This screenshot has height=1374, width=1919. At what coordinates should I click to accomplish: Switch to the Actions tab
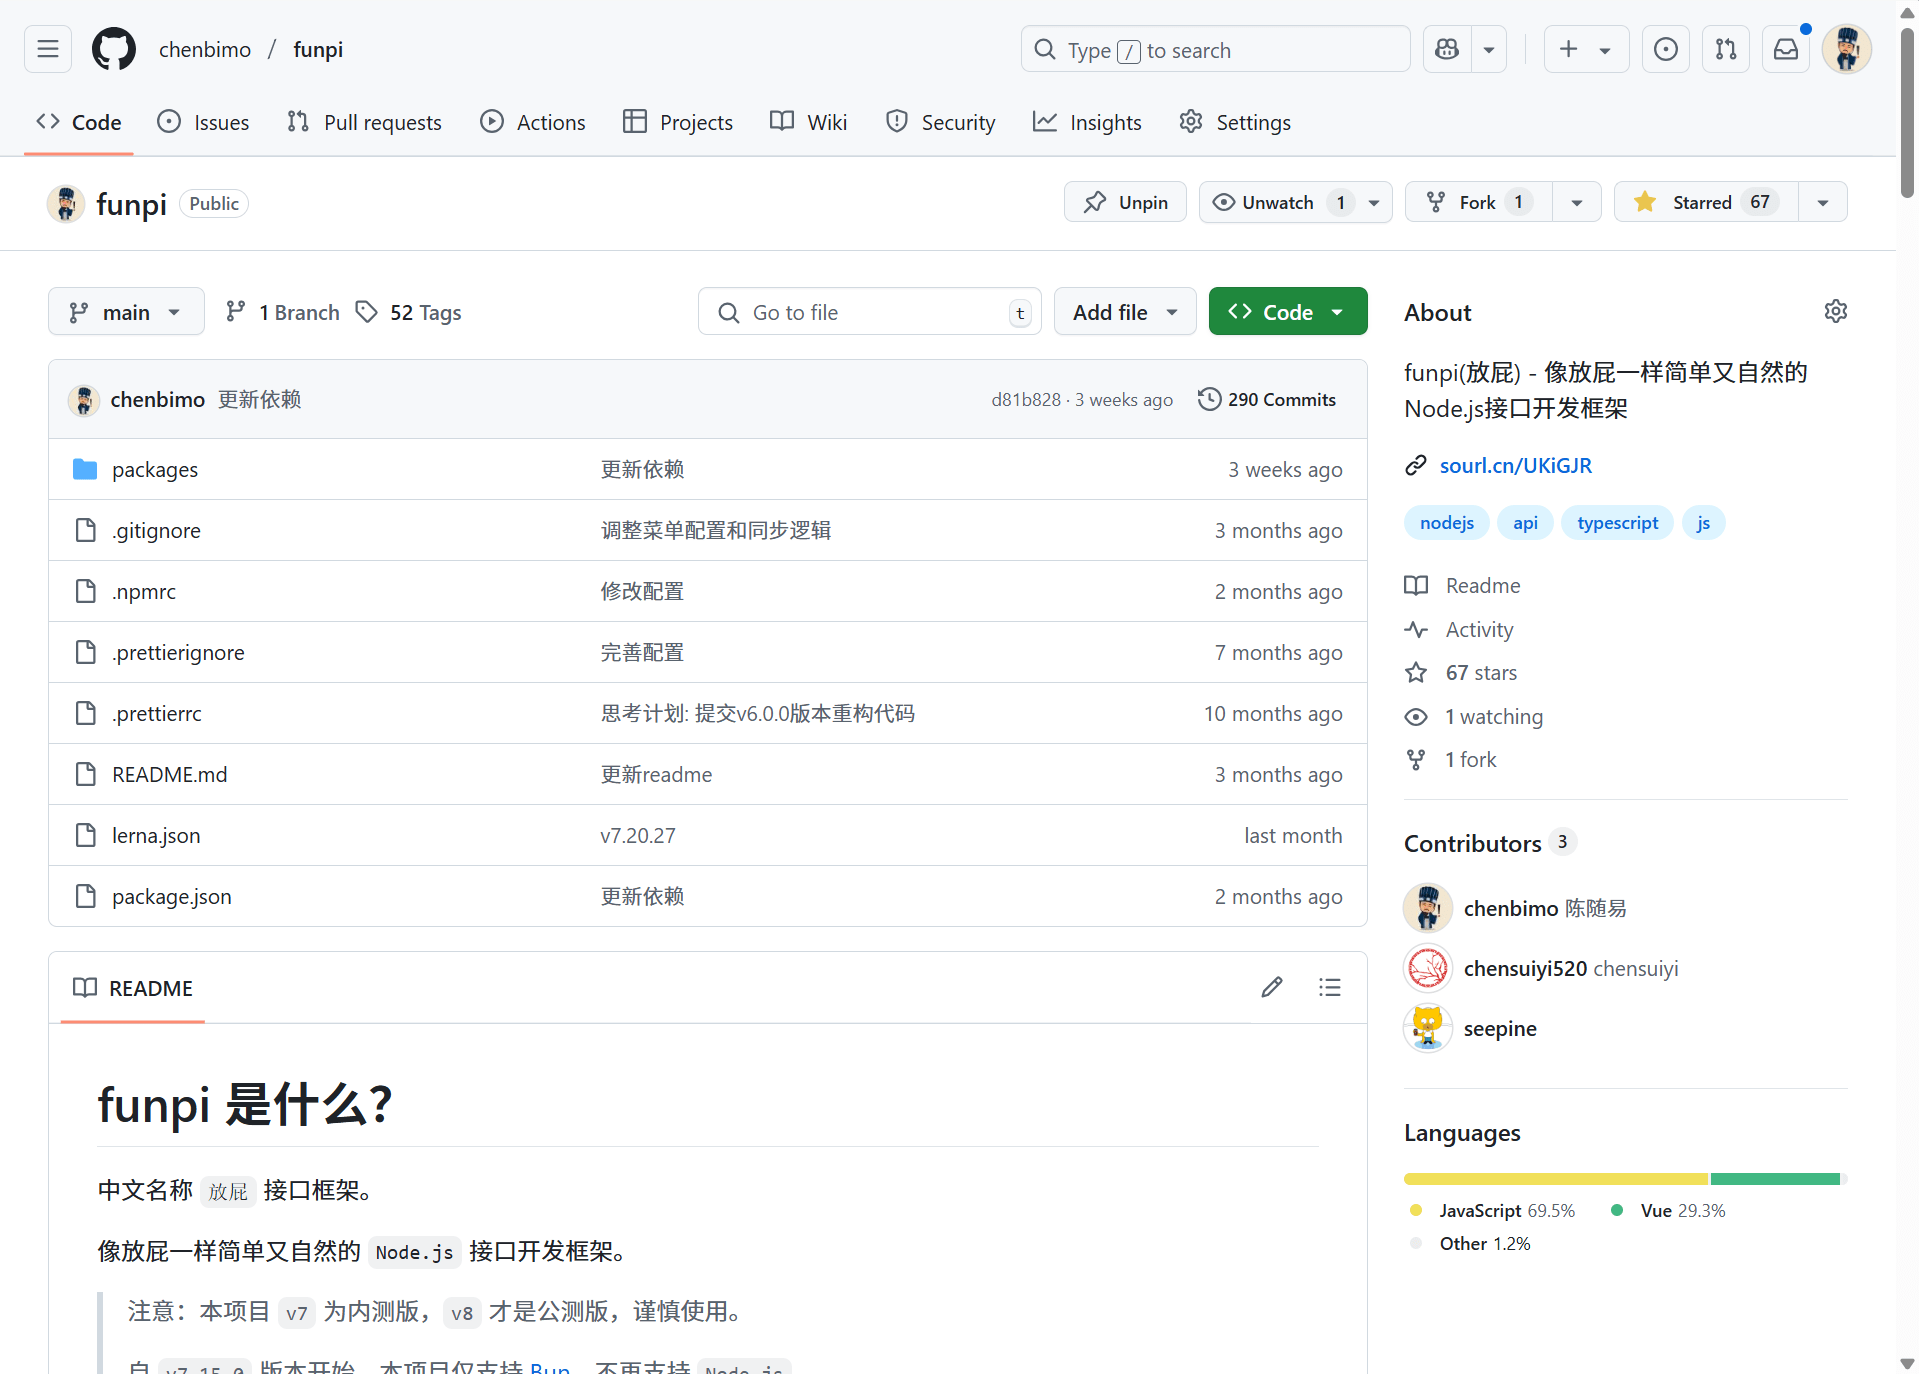coord(532,122)
